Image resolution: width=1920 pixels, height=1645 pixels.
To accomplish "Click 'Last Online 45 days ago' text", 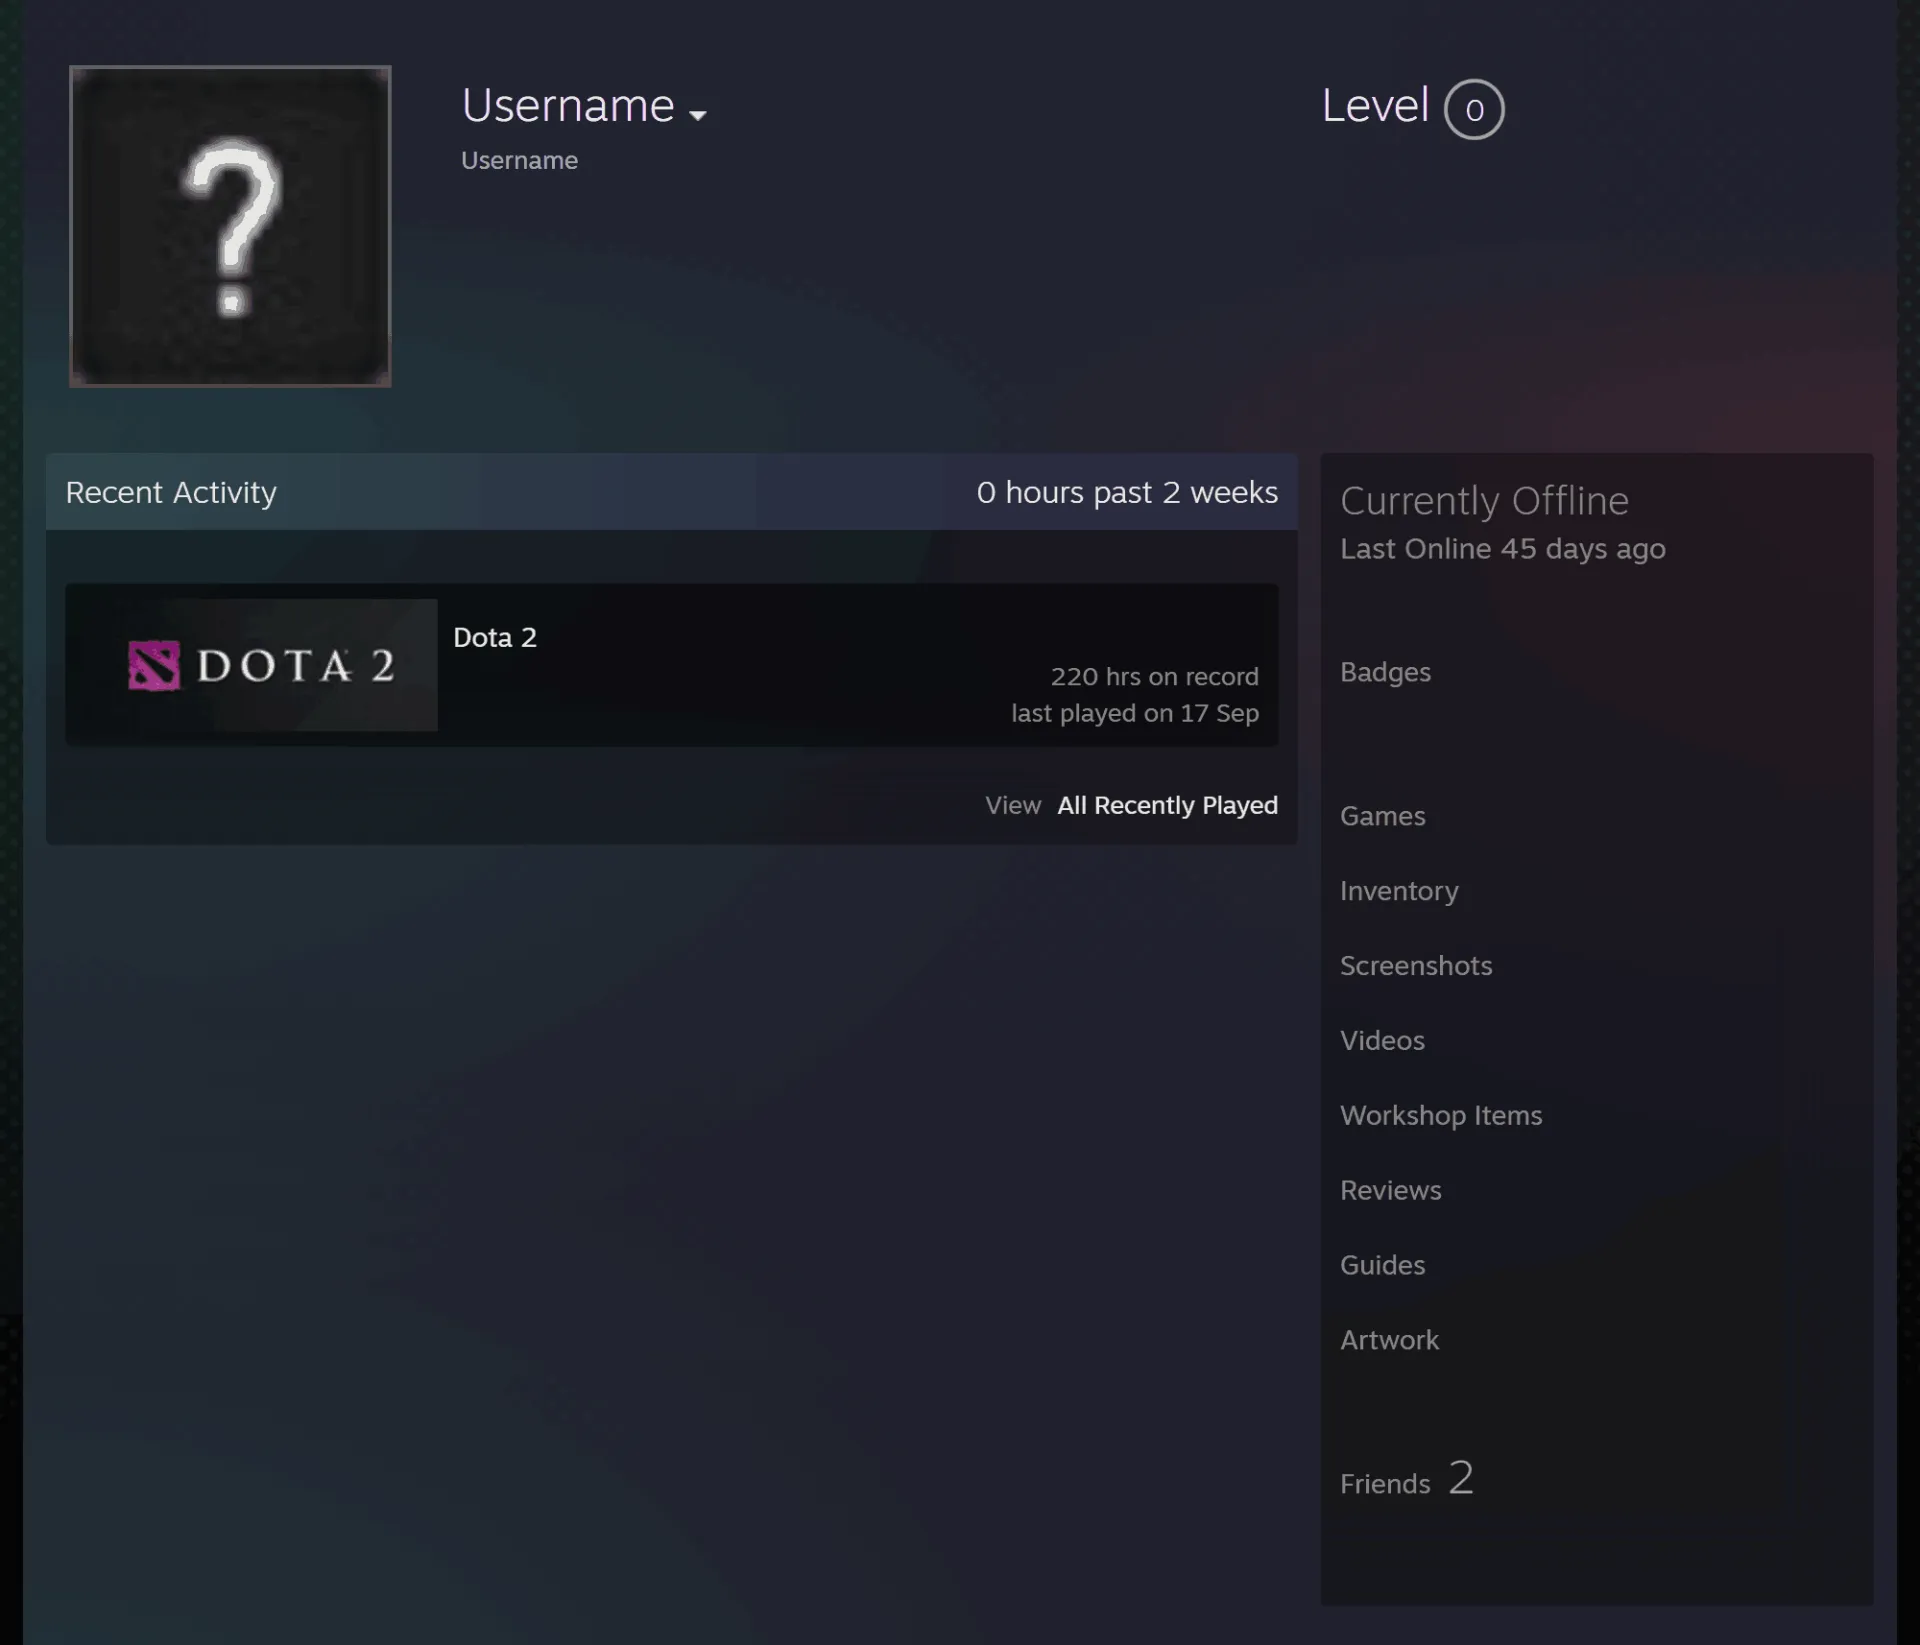I will click(x=1503, y=549).
